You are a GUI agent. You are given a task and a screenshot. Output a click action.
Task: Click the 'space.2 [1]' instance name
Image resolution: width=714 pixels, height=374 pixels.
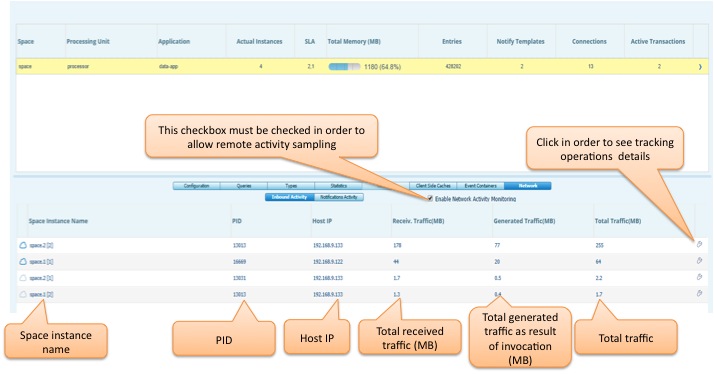(x=41, y=278)
